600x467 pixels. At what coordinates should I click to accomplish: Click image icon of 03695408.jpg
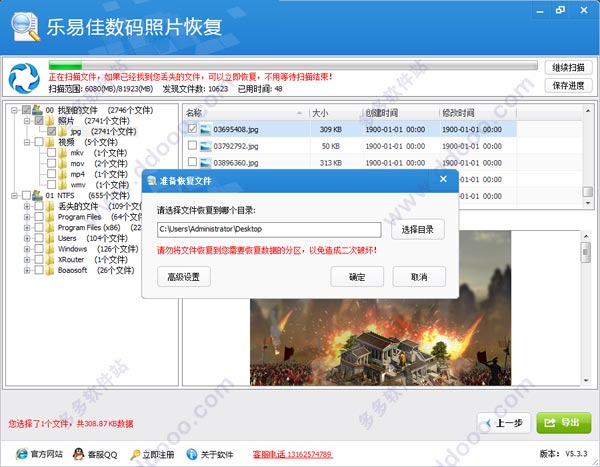pyautogui.click(x=205, y=129)
